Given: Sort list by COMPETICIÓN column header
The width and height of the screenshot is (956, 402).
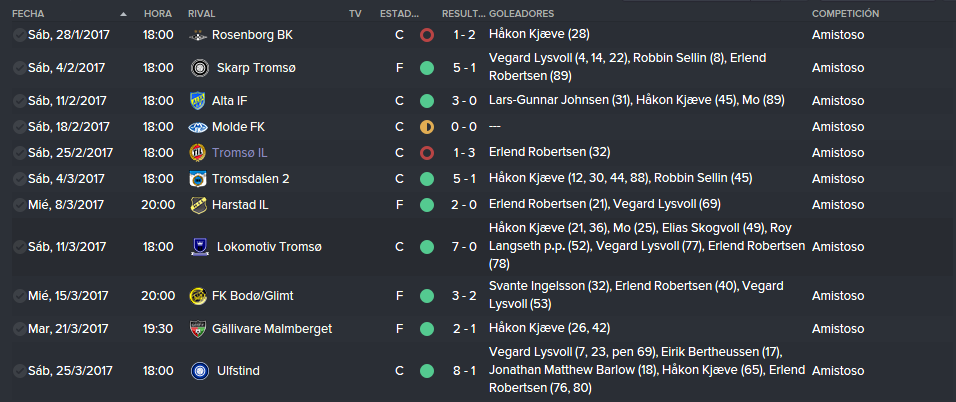Looking at the screenshot, I should pos(845,13).
